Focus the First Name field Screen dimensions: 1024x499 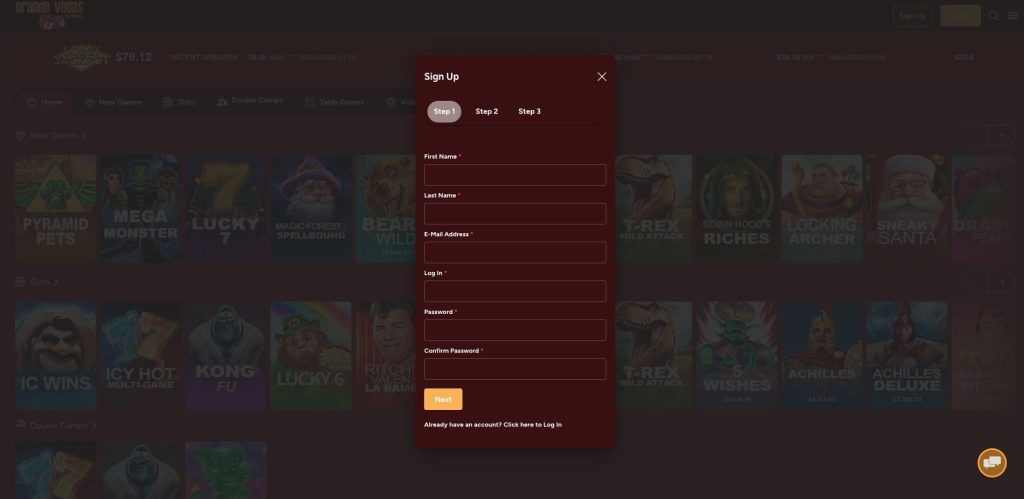coord(515,175)
